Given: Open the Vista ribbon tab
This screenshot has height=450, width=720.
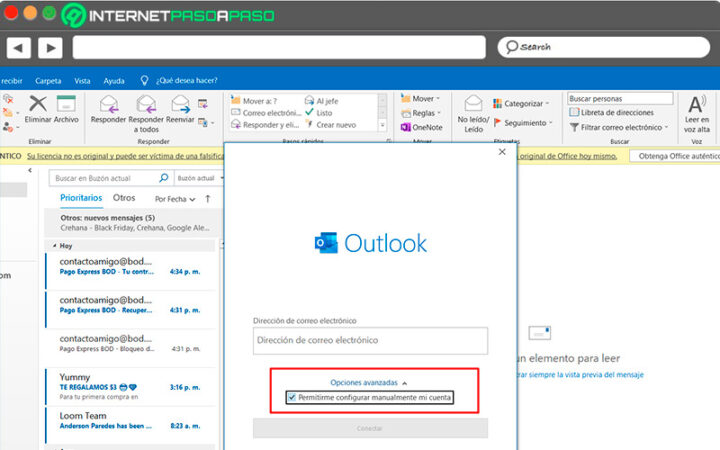Looking at the screenshot, I should pyautogui.click(x=82, y=81).
